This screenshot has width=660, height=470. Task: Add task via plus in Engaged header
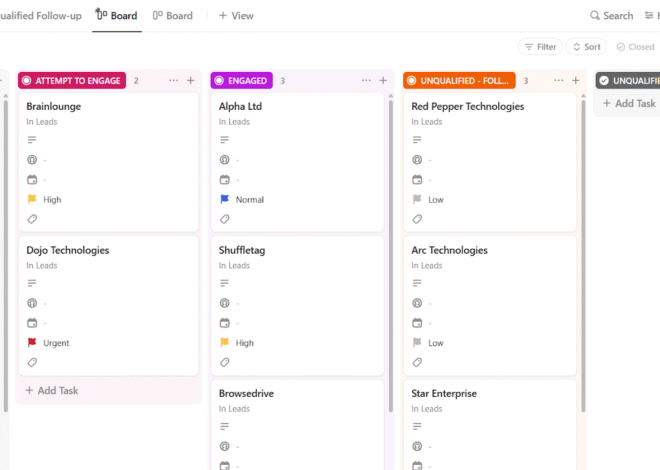(x=383, y=80)
